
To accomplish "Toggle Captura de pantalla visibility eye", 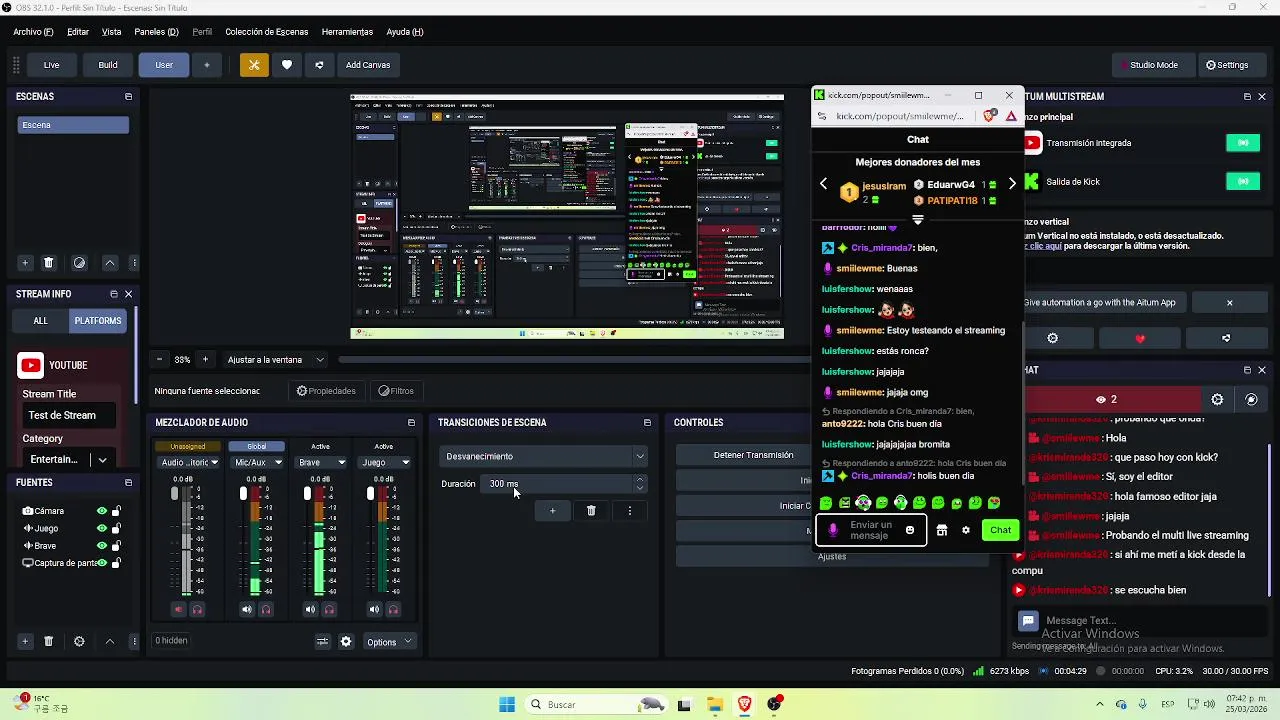I will click(x=101, y=563).
